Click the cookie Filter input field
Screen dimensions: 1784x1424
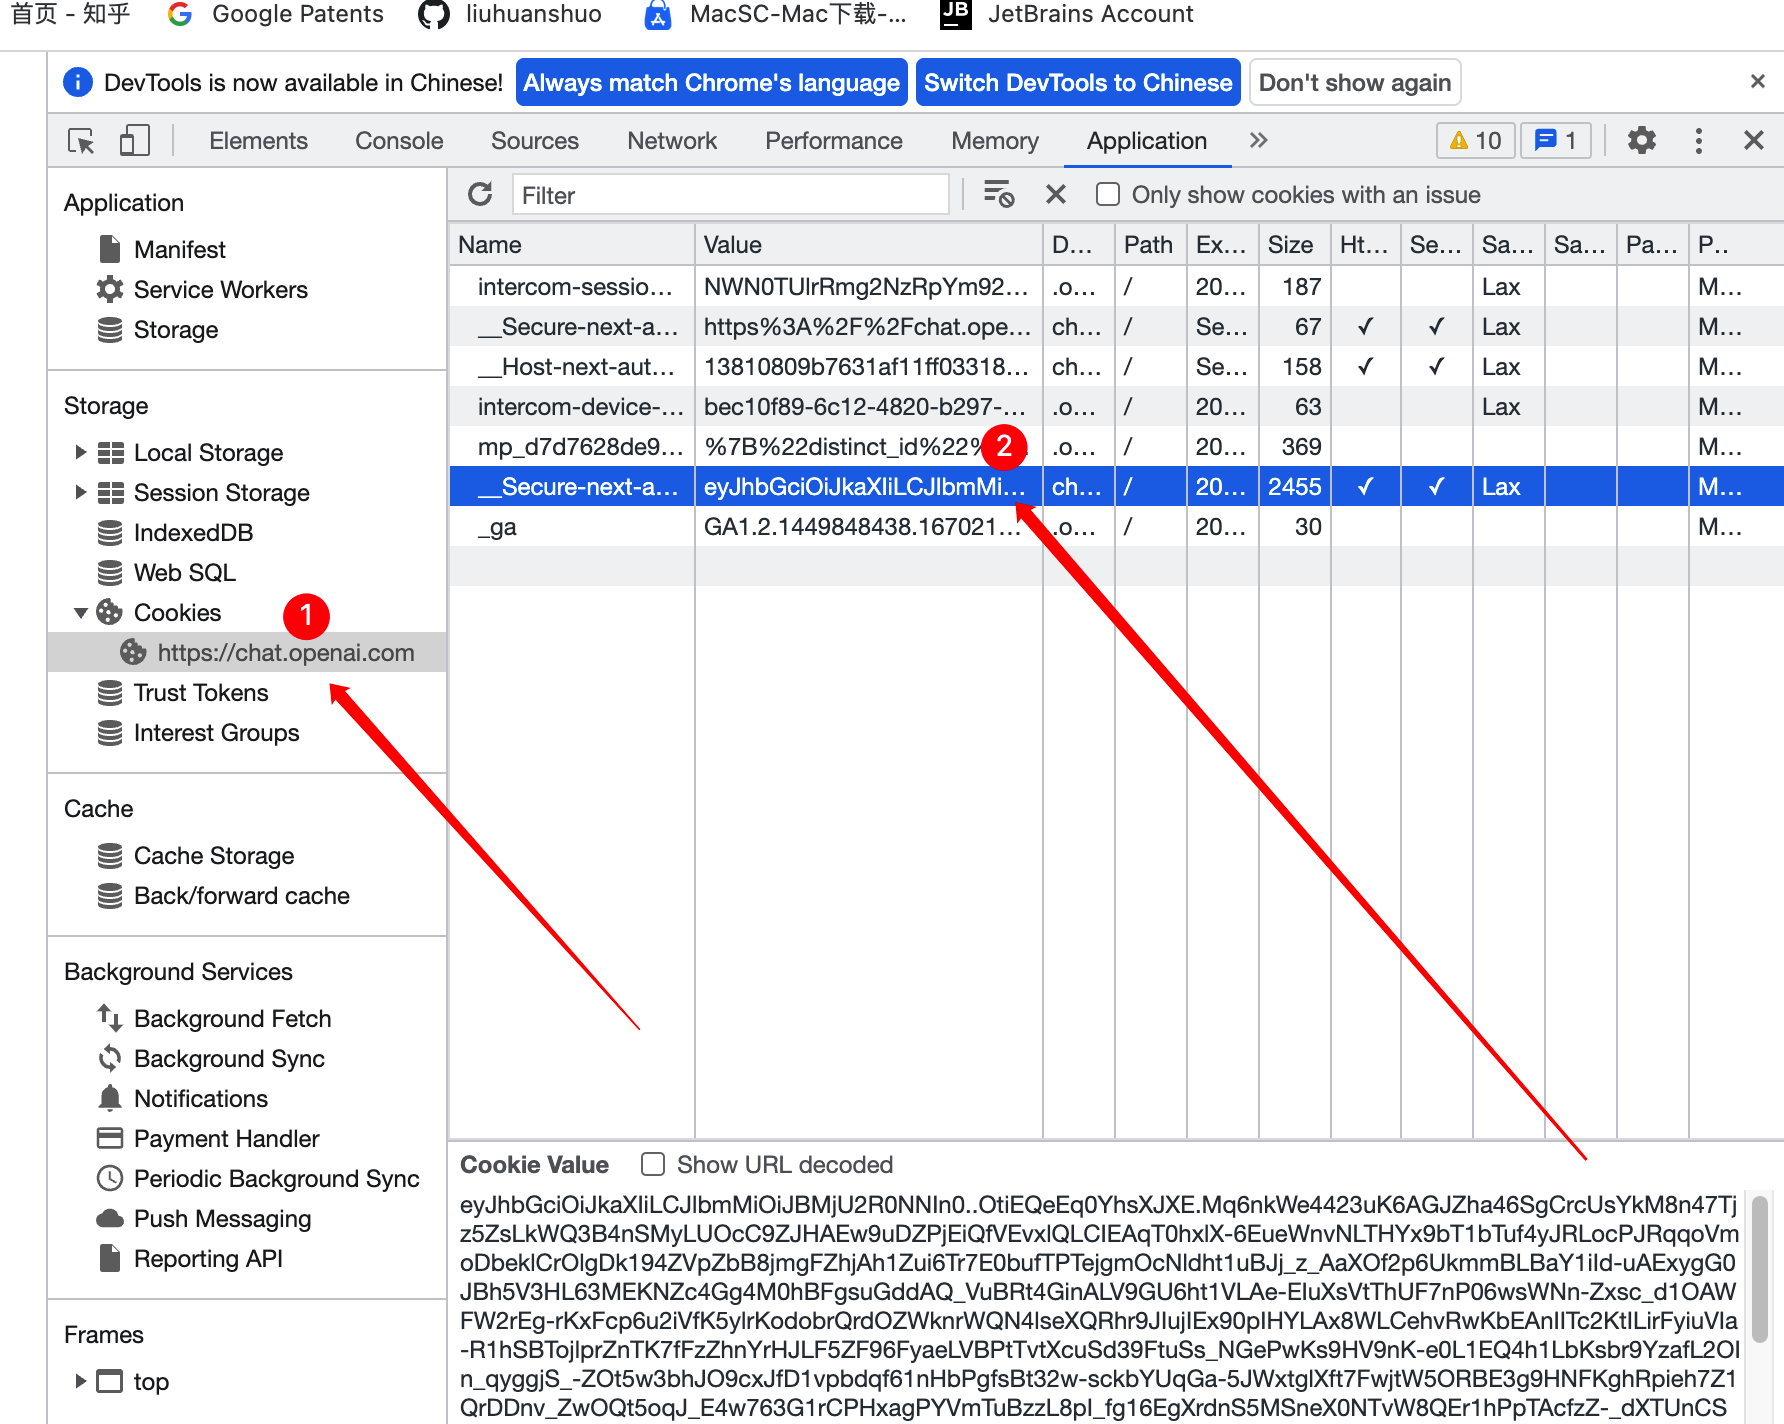coord(730,194)
